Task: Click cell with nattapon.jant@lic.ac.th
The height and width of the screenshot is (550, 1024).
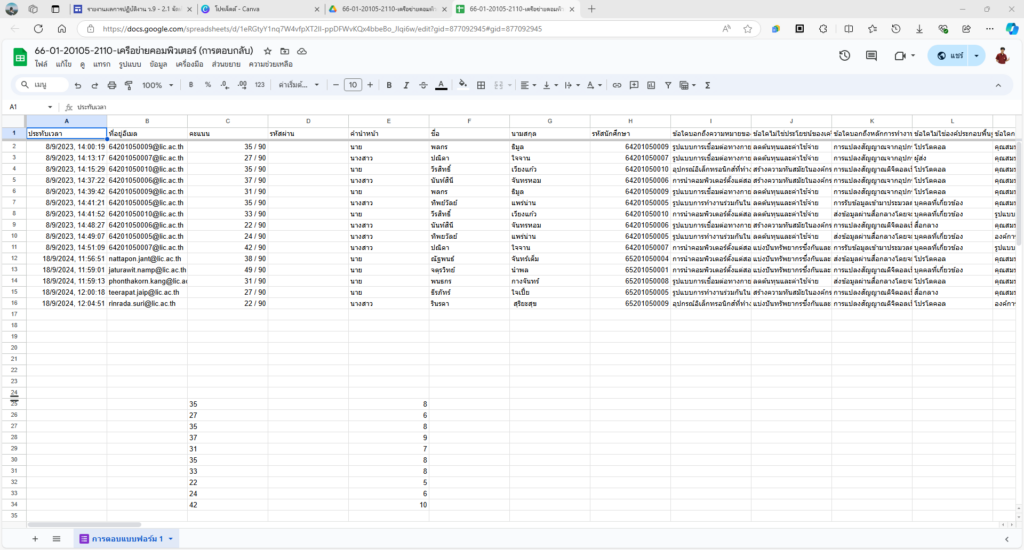Action: pyautogui.click(x=147, y=259)
